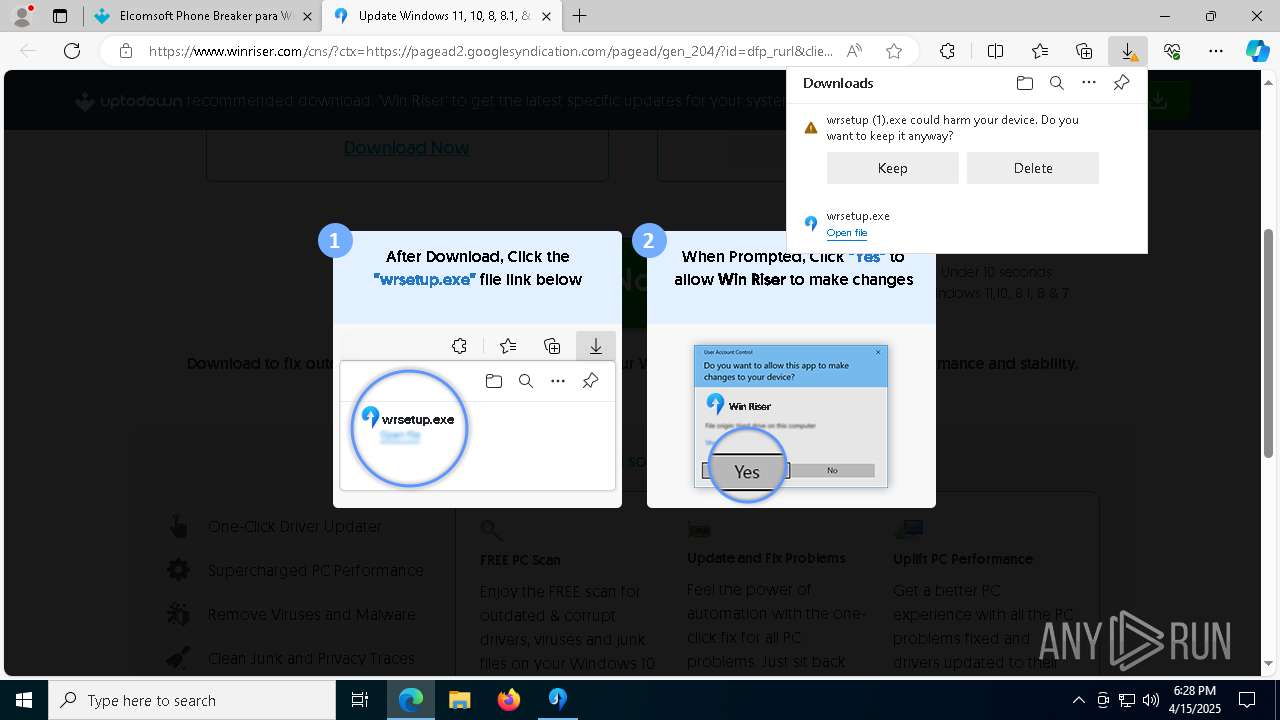Open the Windows Start menu

coord(24,700)
